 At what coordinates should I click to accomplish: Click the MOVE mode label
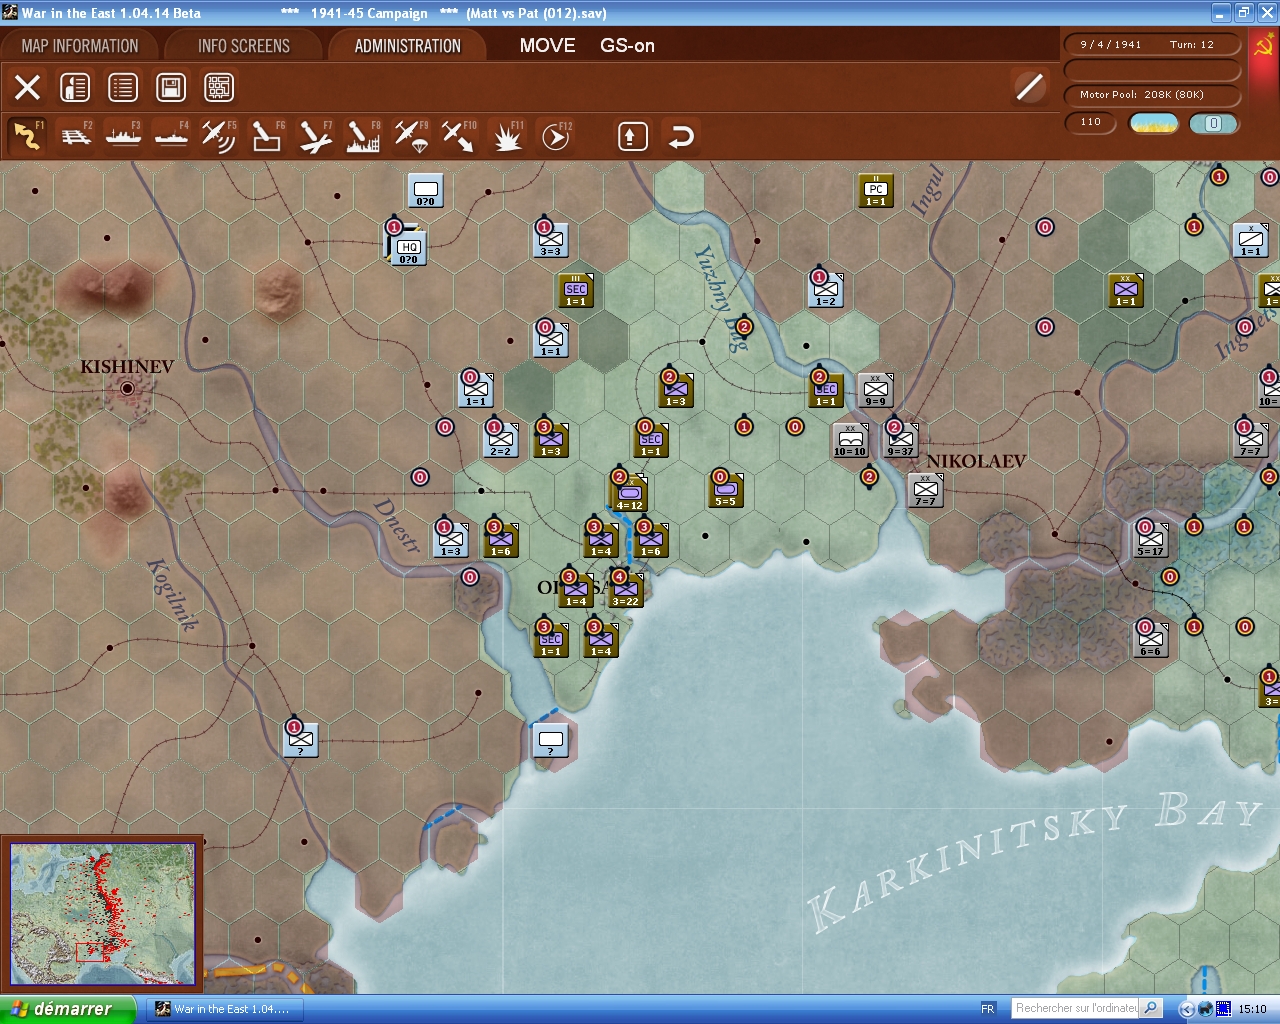(547, 45)
